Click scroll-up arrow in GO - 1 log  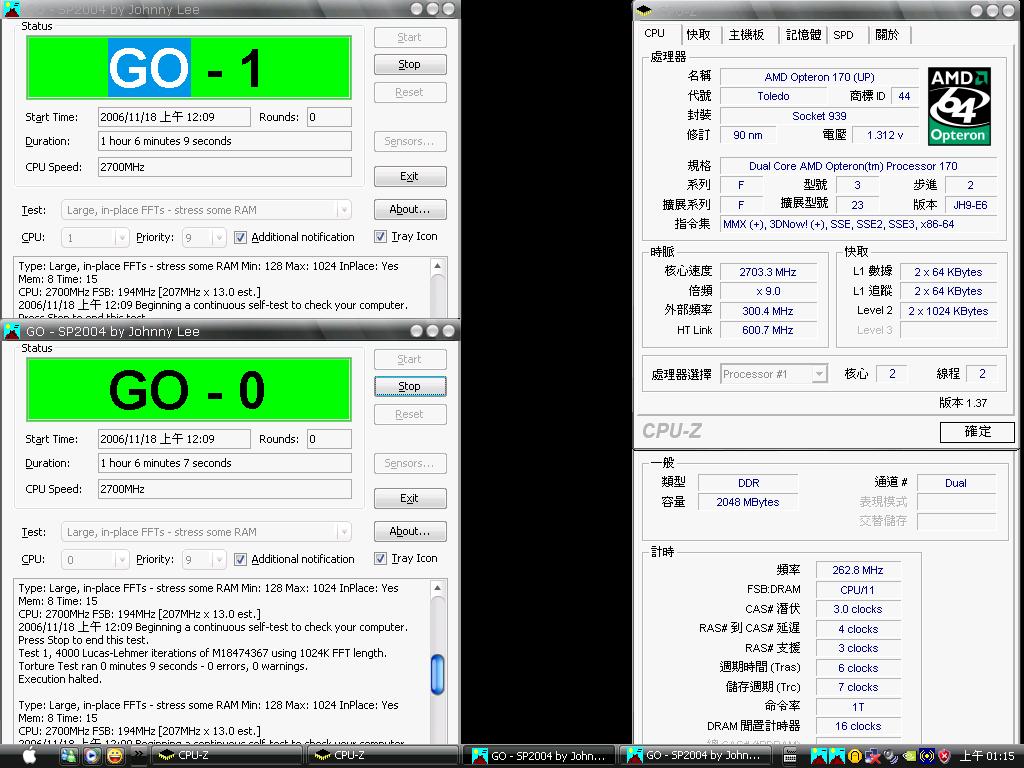[x=438, y=266]
